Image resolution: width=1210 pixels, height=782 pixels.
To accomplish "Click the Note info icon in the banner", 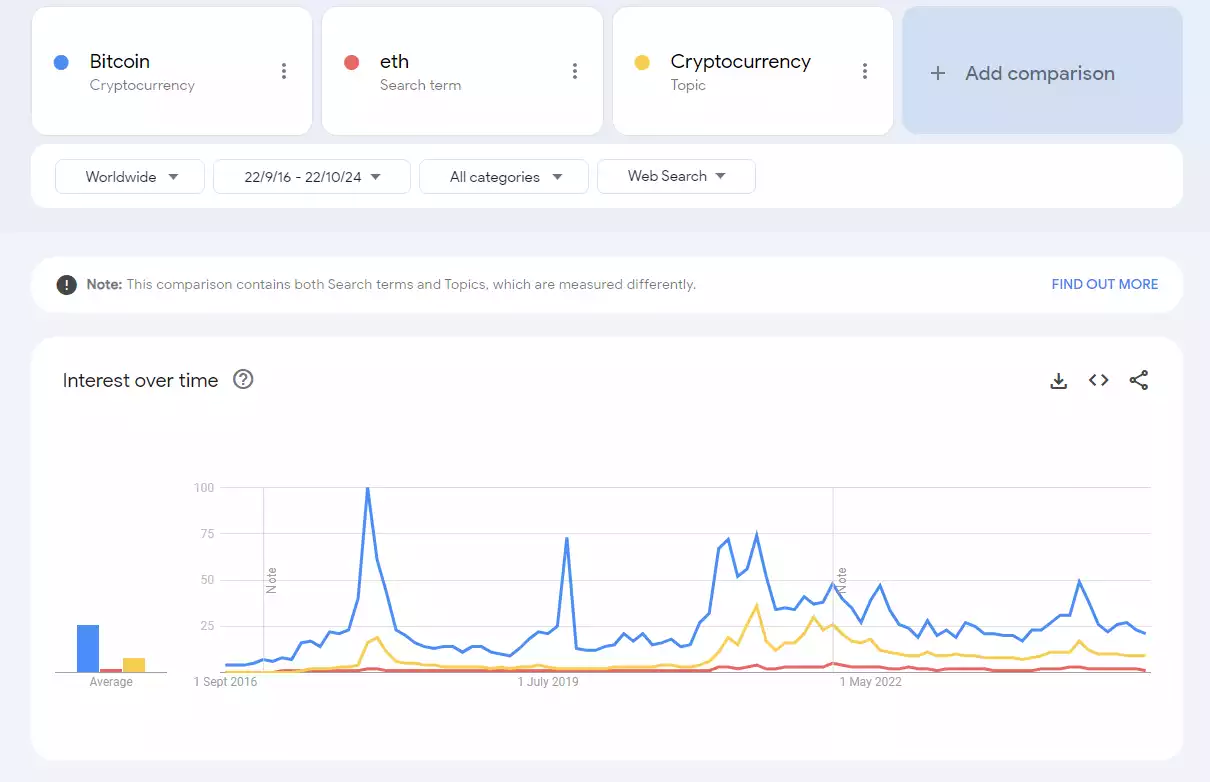I will click(66, 284).
